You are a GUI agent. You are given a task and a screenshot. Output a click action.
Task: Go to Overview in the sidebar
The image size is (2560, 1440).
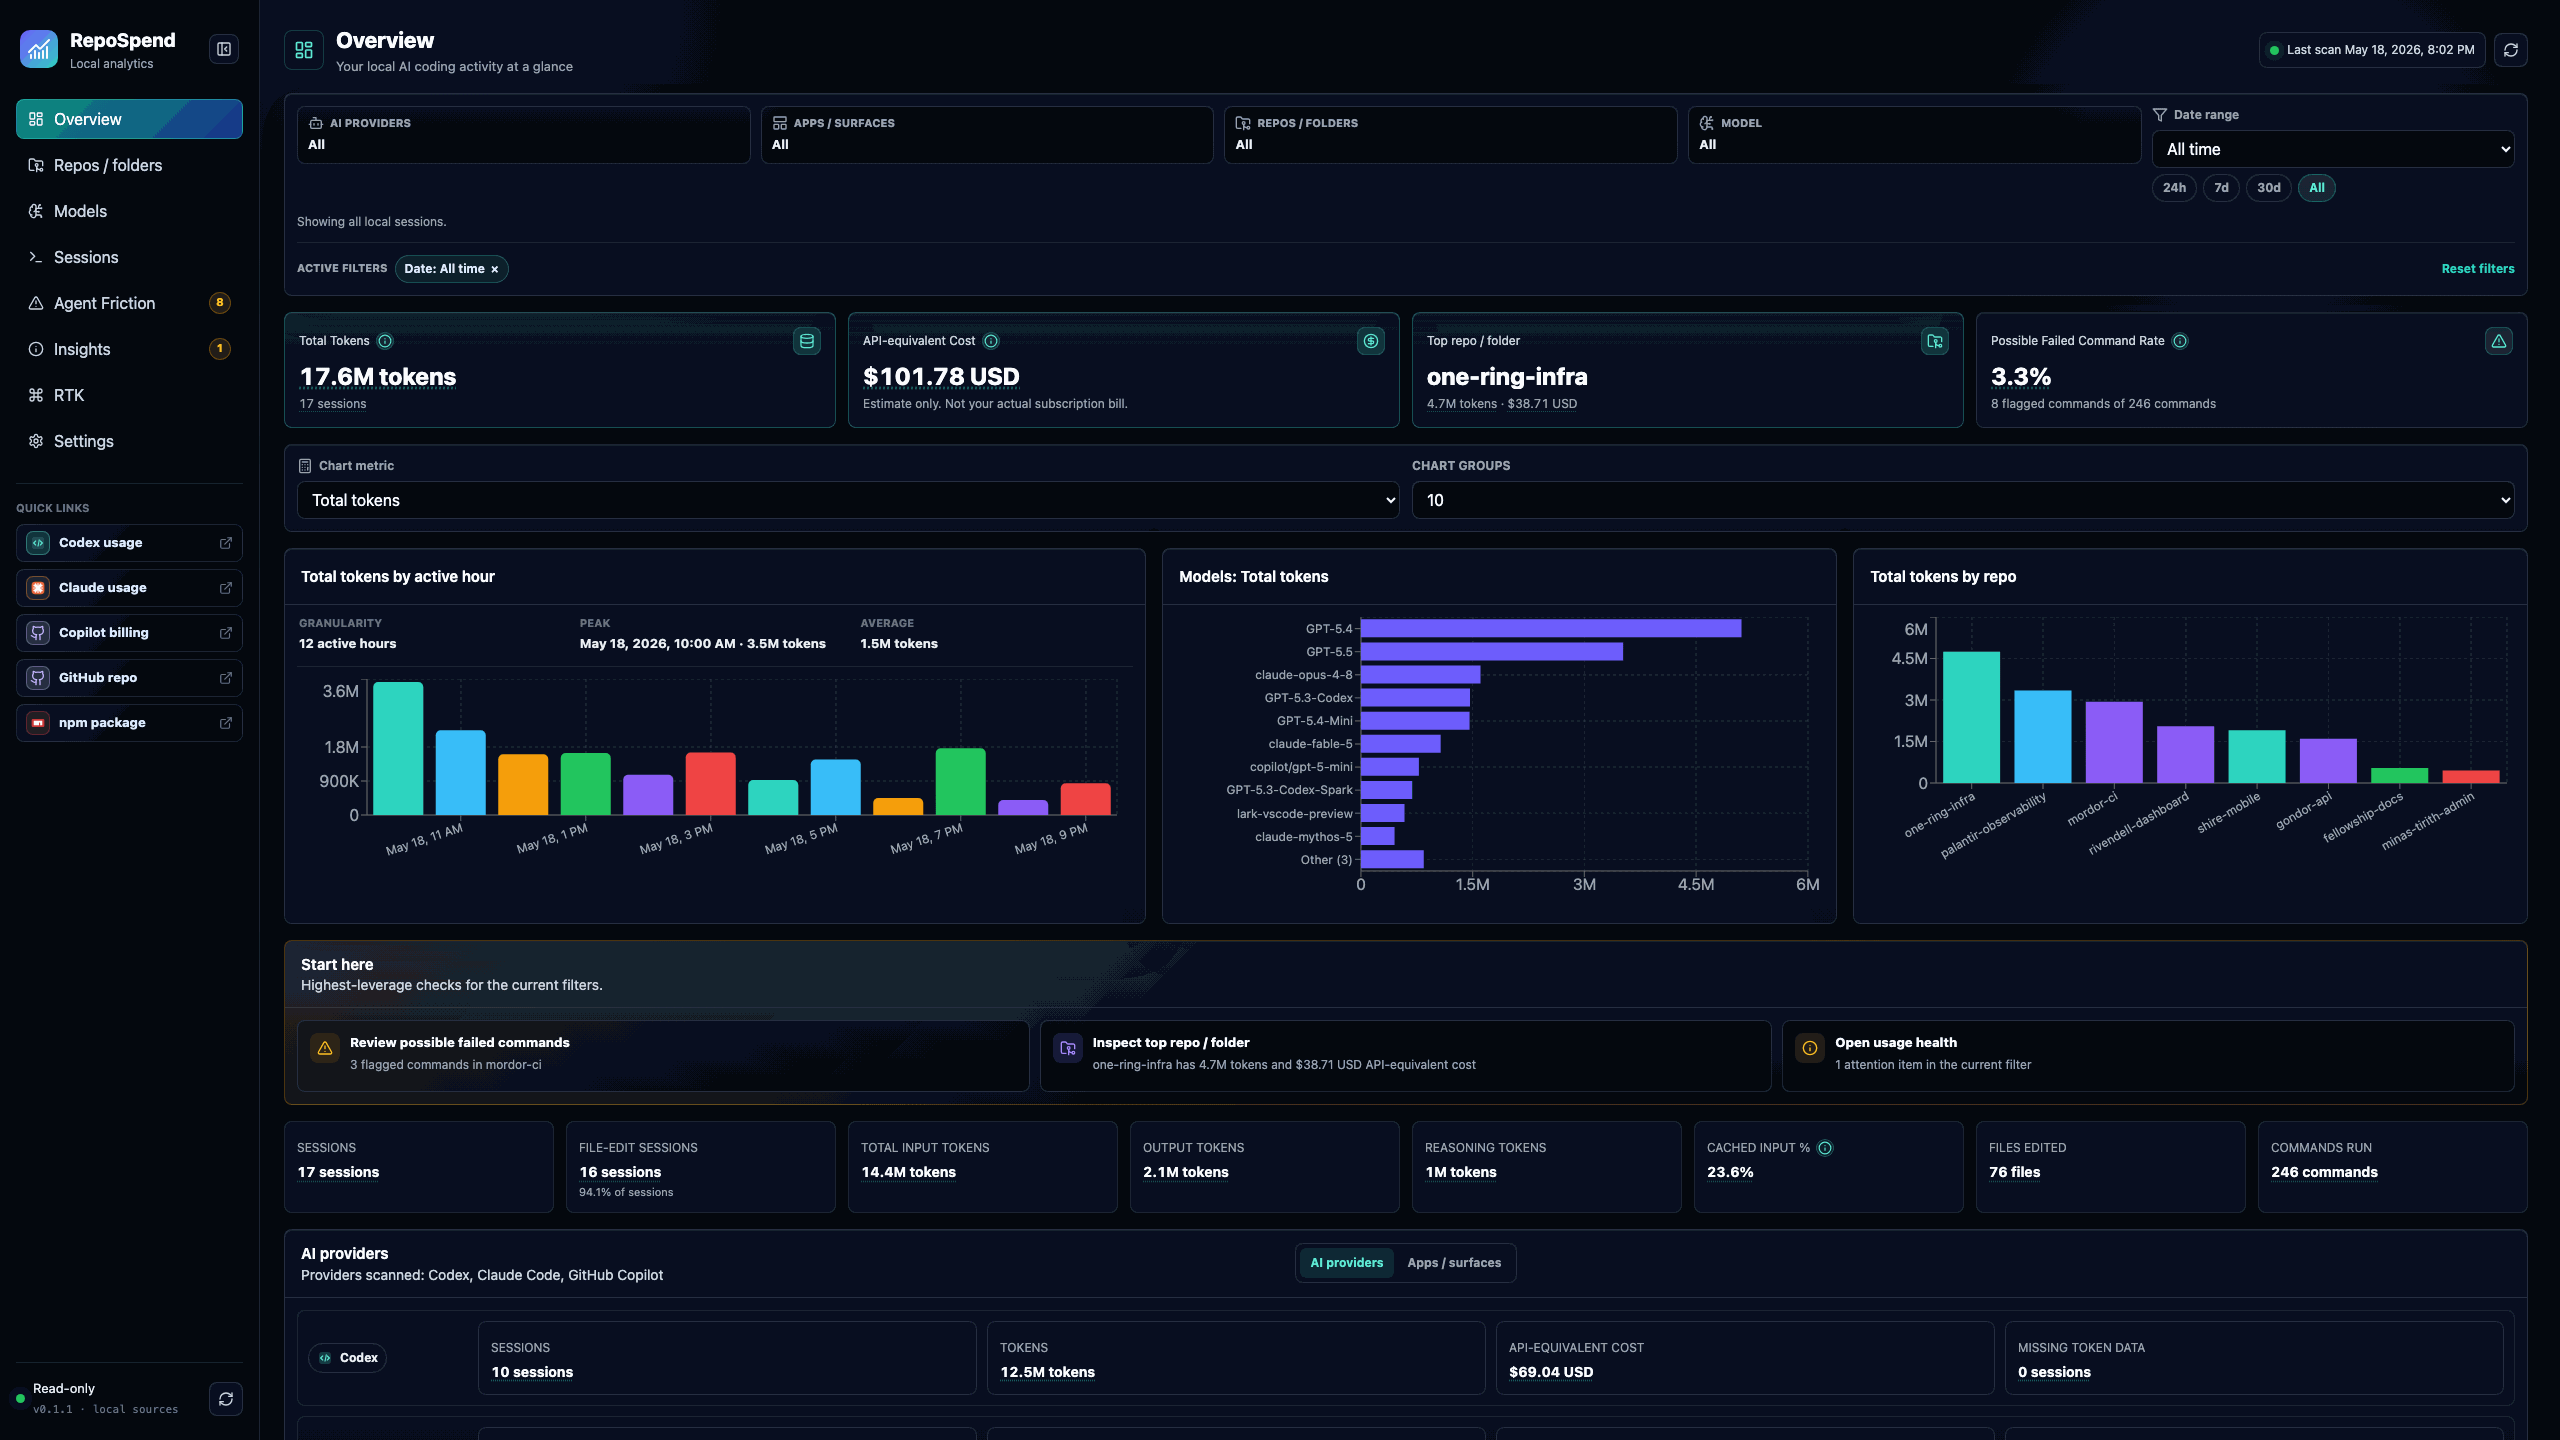tap(129, 119)
